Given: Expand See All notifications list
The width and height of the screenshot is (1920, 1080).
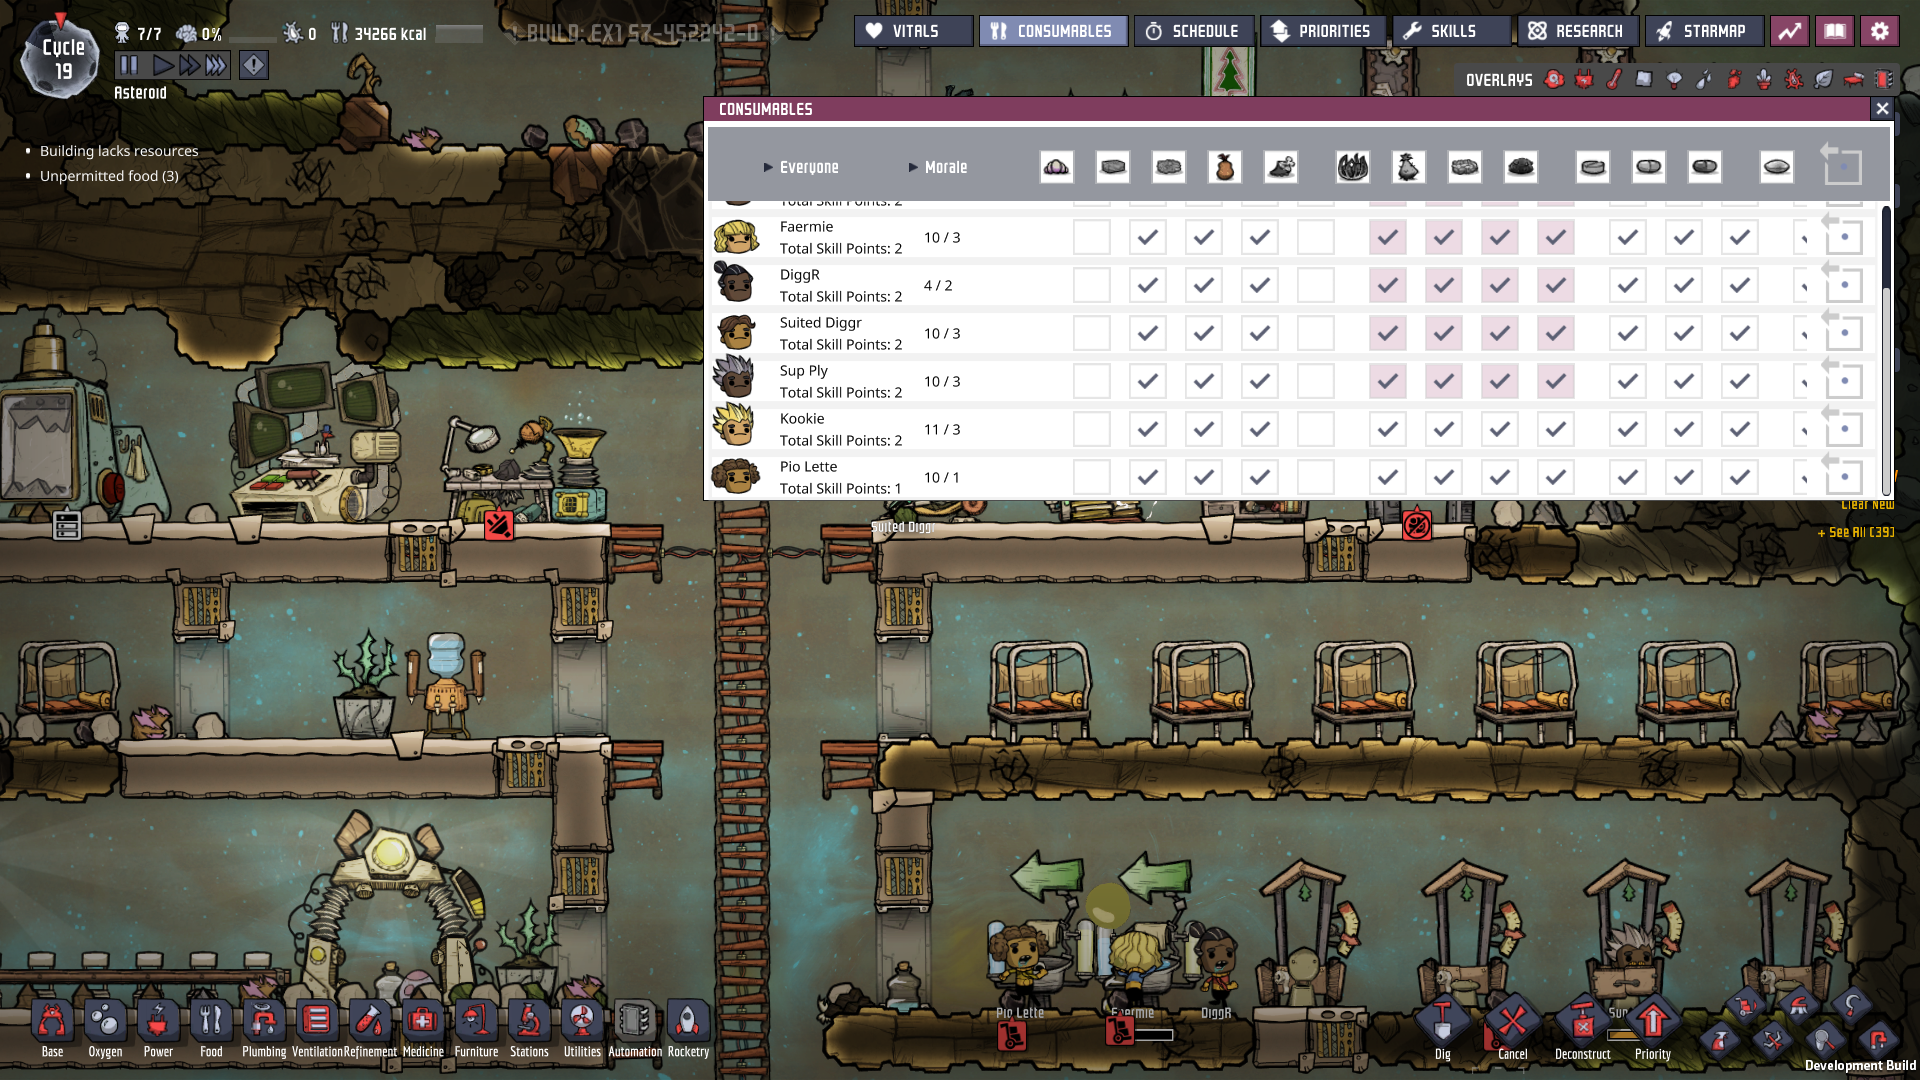Looking at the screenshot, I should pyautogui.click(x=1856, y=533).
